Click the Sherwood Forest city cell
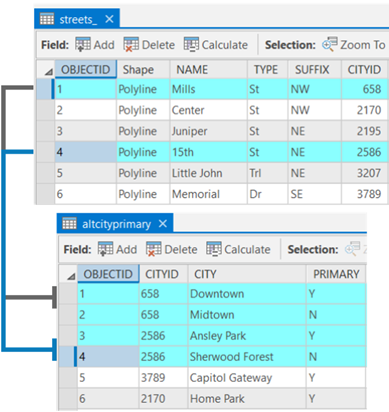The image size is (389, 412). click(x=247, y=357)
